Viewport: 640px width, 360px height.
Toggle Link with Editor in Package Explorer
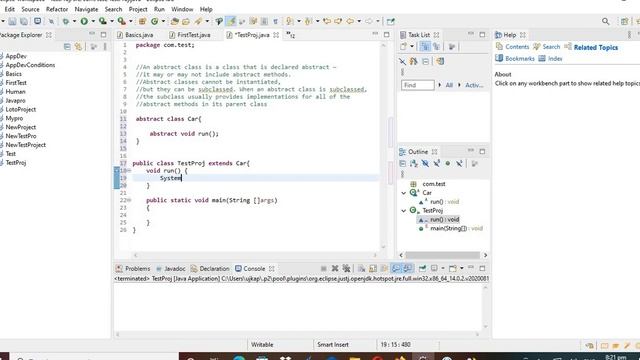[78, 47]
